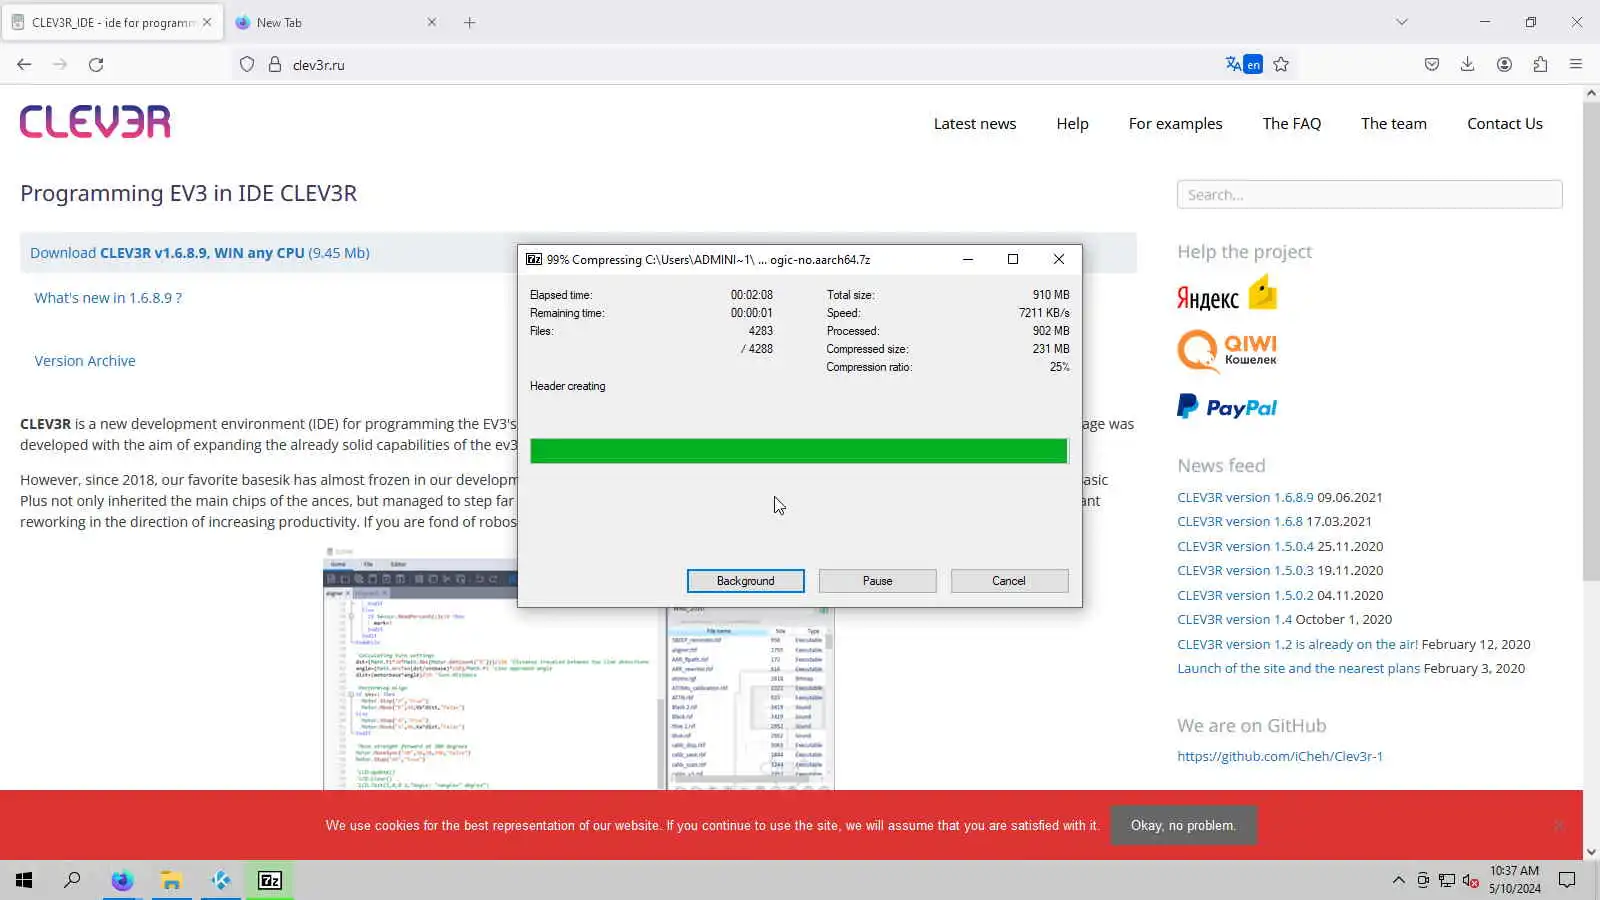This screenshot has width=1600, height=900.
Task: Close the CLEV3R_IDE tab
Action: tap(207, 22)
